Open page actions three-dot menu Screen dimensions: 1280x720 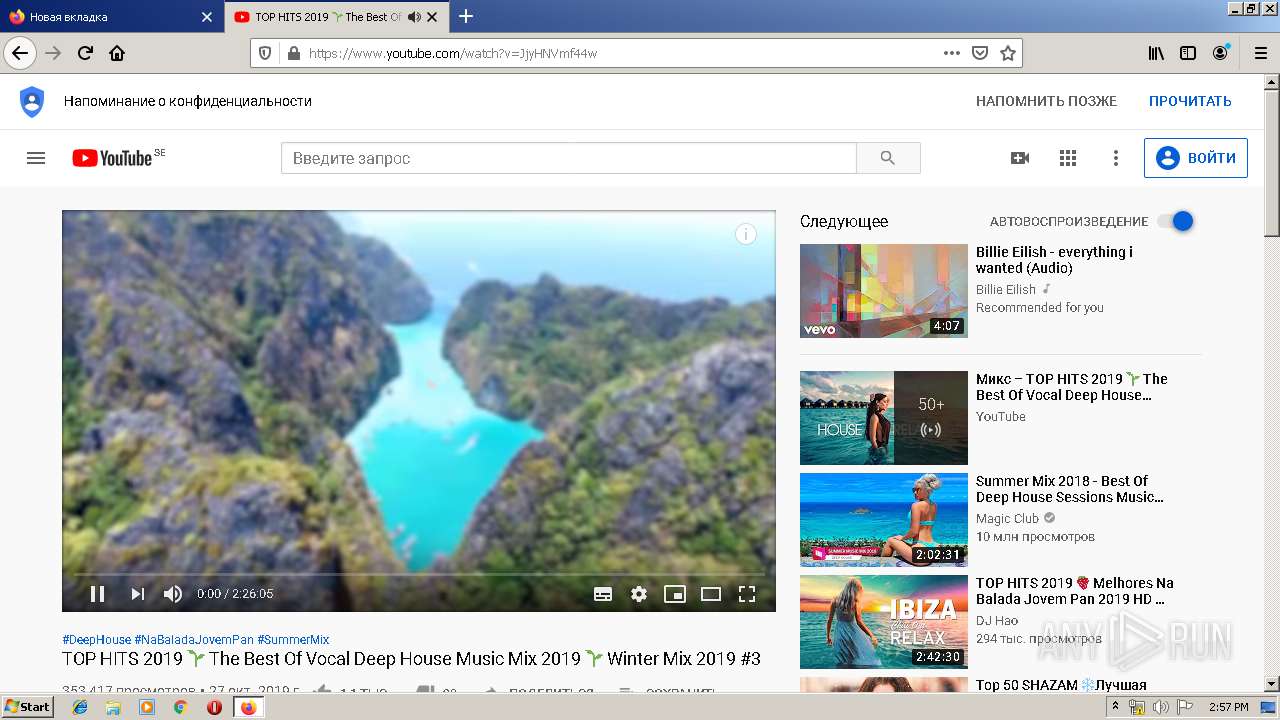(952, 53)
